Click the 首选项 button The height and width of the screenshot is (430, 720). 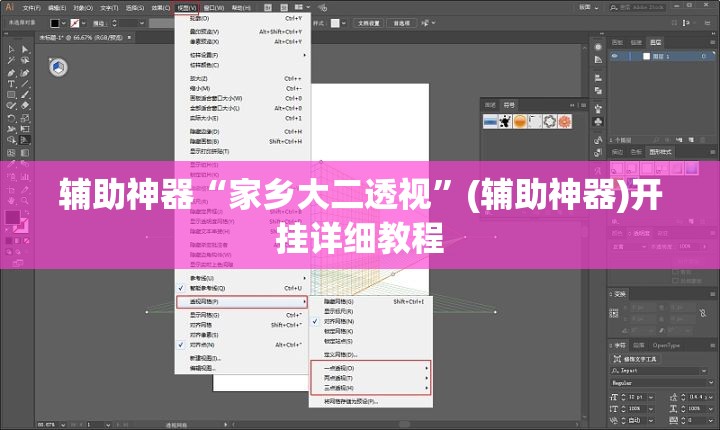[x=401, y=23]
